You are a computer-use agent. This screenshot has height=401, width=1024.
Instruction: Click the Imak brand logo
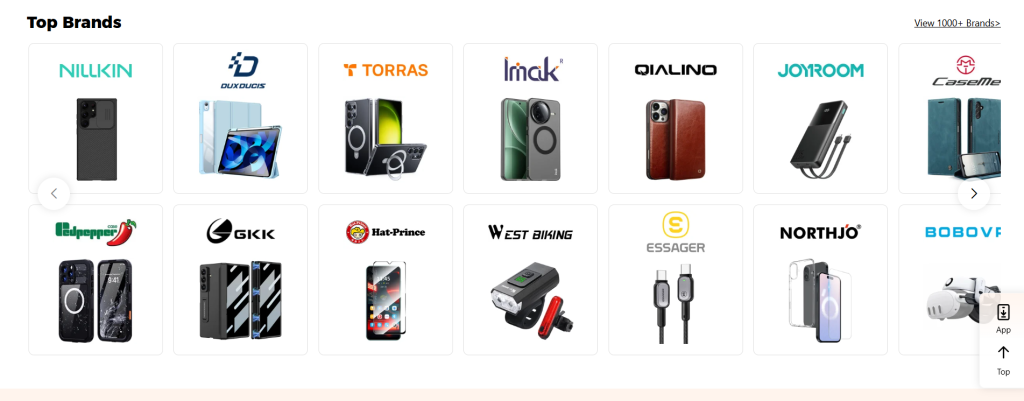[533, 69]
